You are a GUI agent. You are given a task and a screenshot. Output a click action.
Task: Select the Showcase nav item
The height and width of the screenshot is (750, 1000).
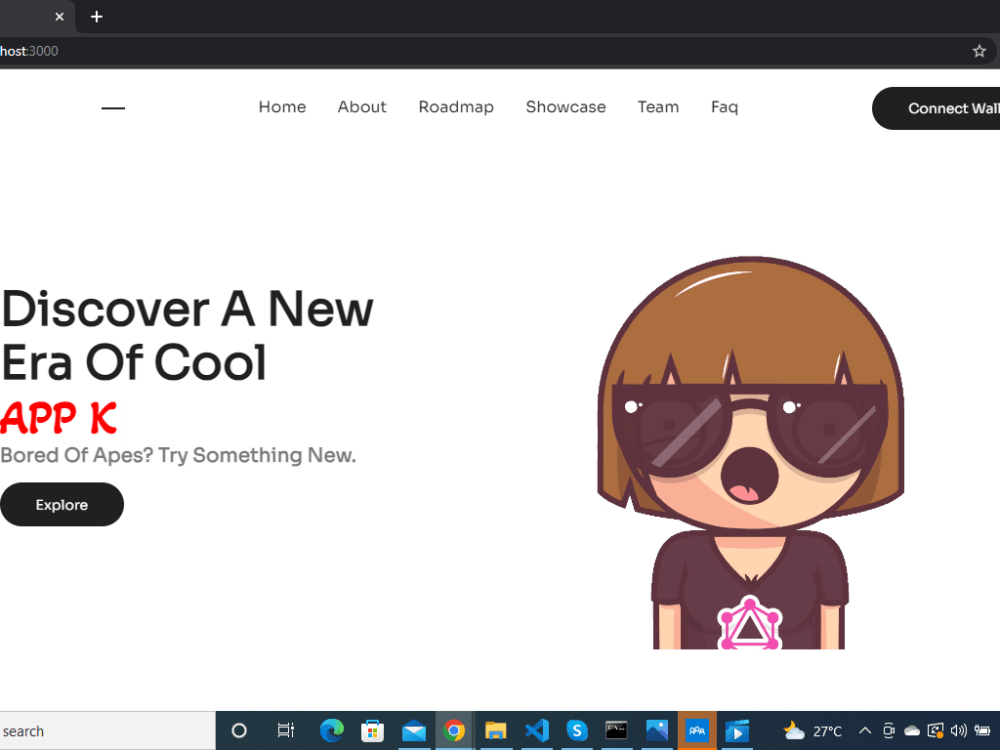click(566, 107)
